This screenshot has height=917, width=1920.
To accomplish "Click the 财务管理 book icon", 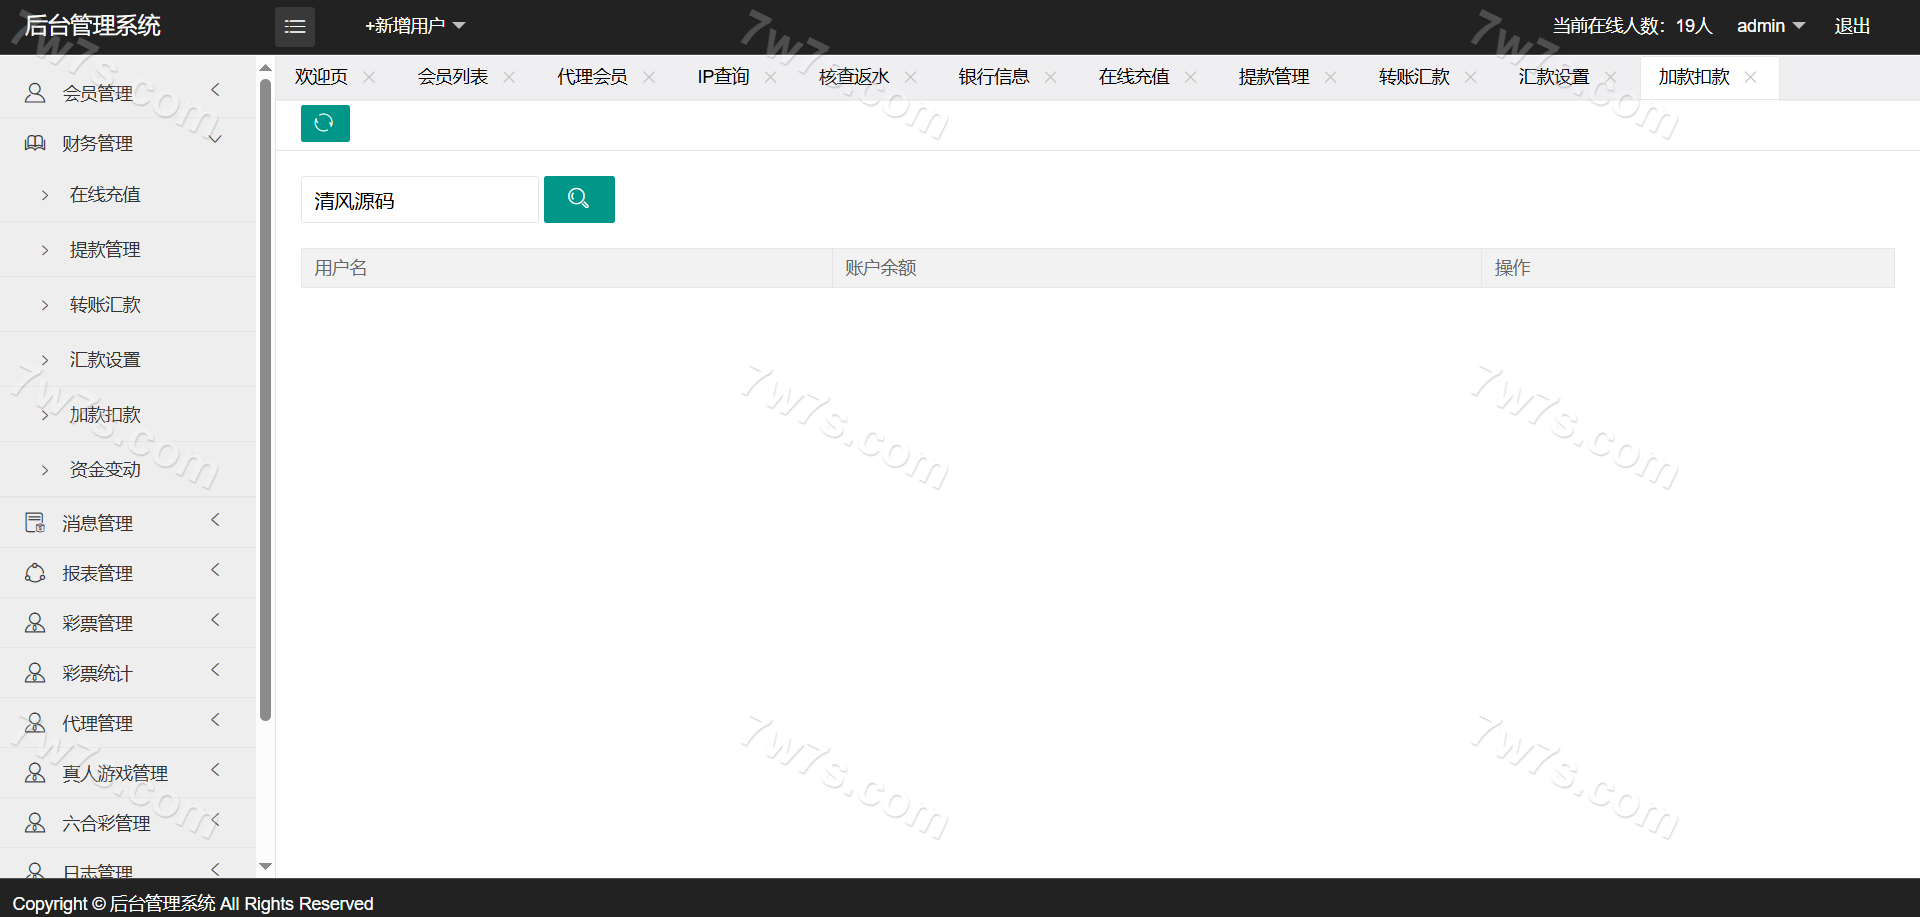I will coord(35,143).
